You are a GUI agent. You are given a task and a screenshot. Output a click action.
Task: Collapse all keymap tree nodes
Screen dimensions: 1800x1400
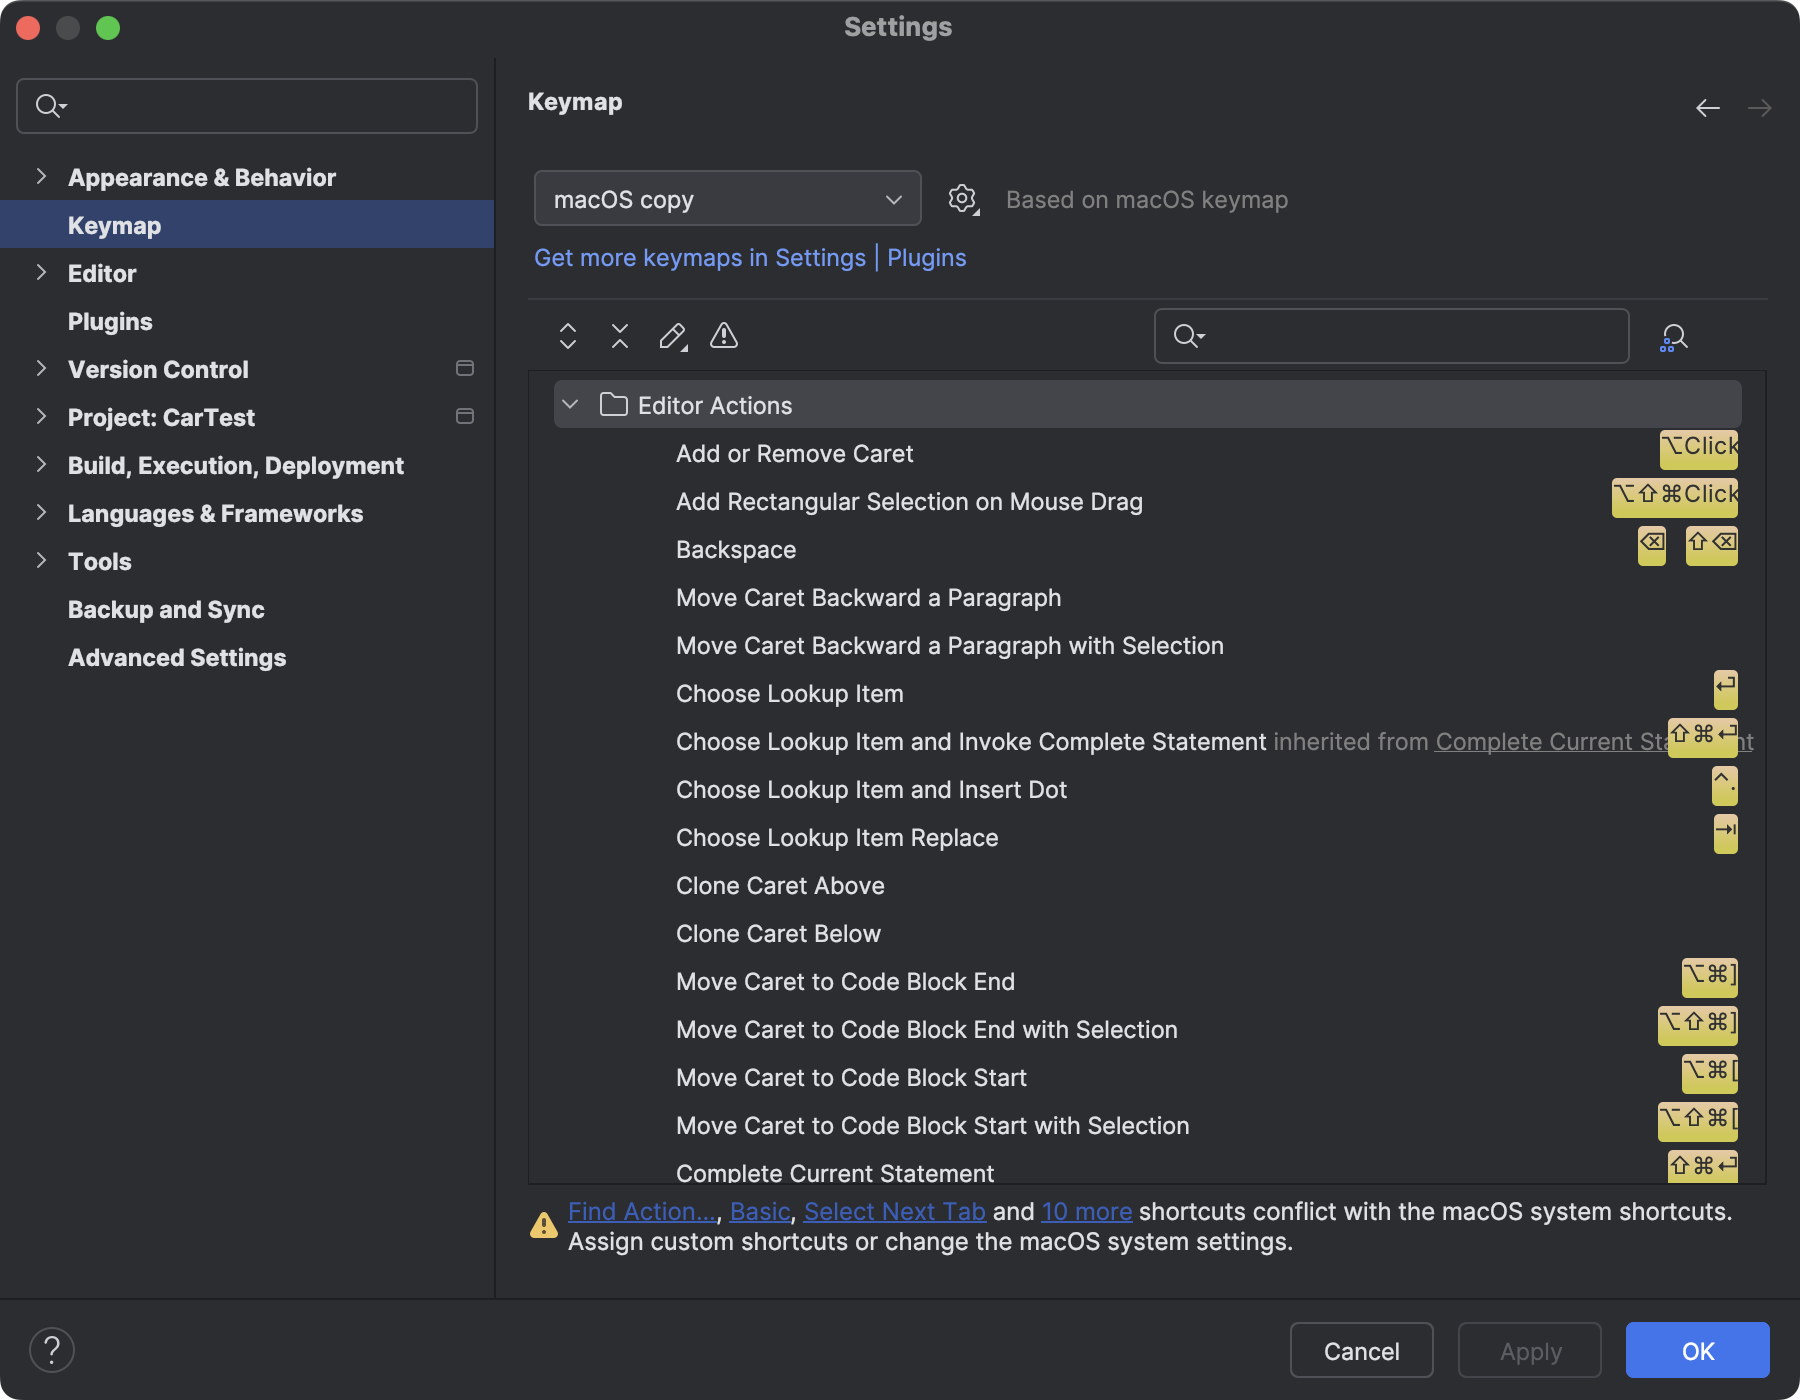tap(619, 336)
